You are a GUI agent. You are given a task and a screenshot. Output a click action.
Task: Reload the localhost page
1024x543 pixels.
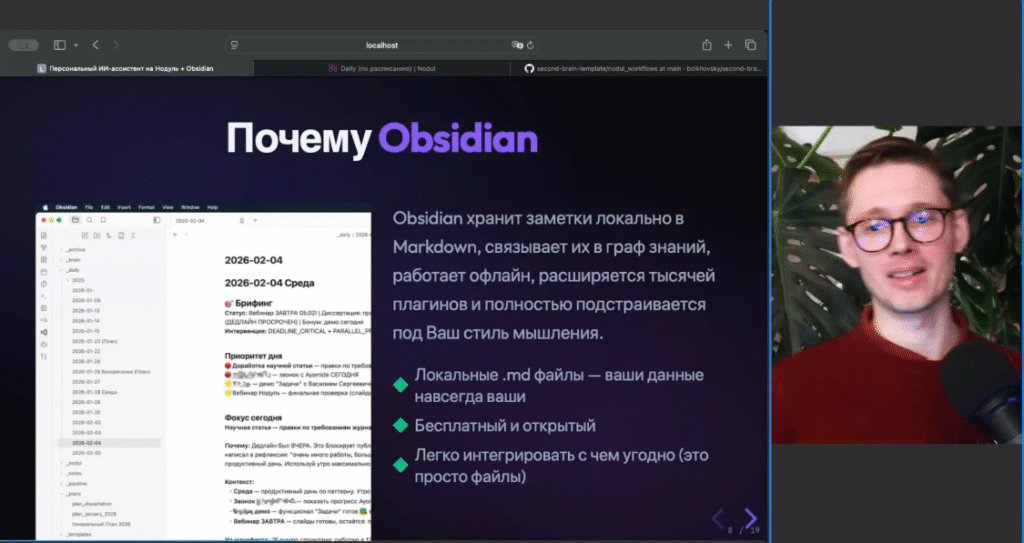point(530,45)
